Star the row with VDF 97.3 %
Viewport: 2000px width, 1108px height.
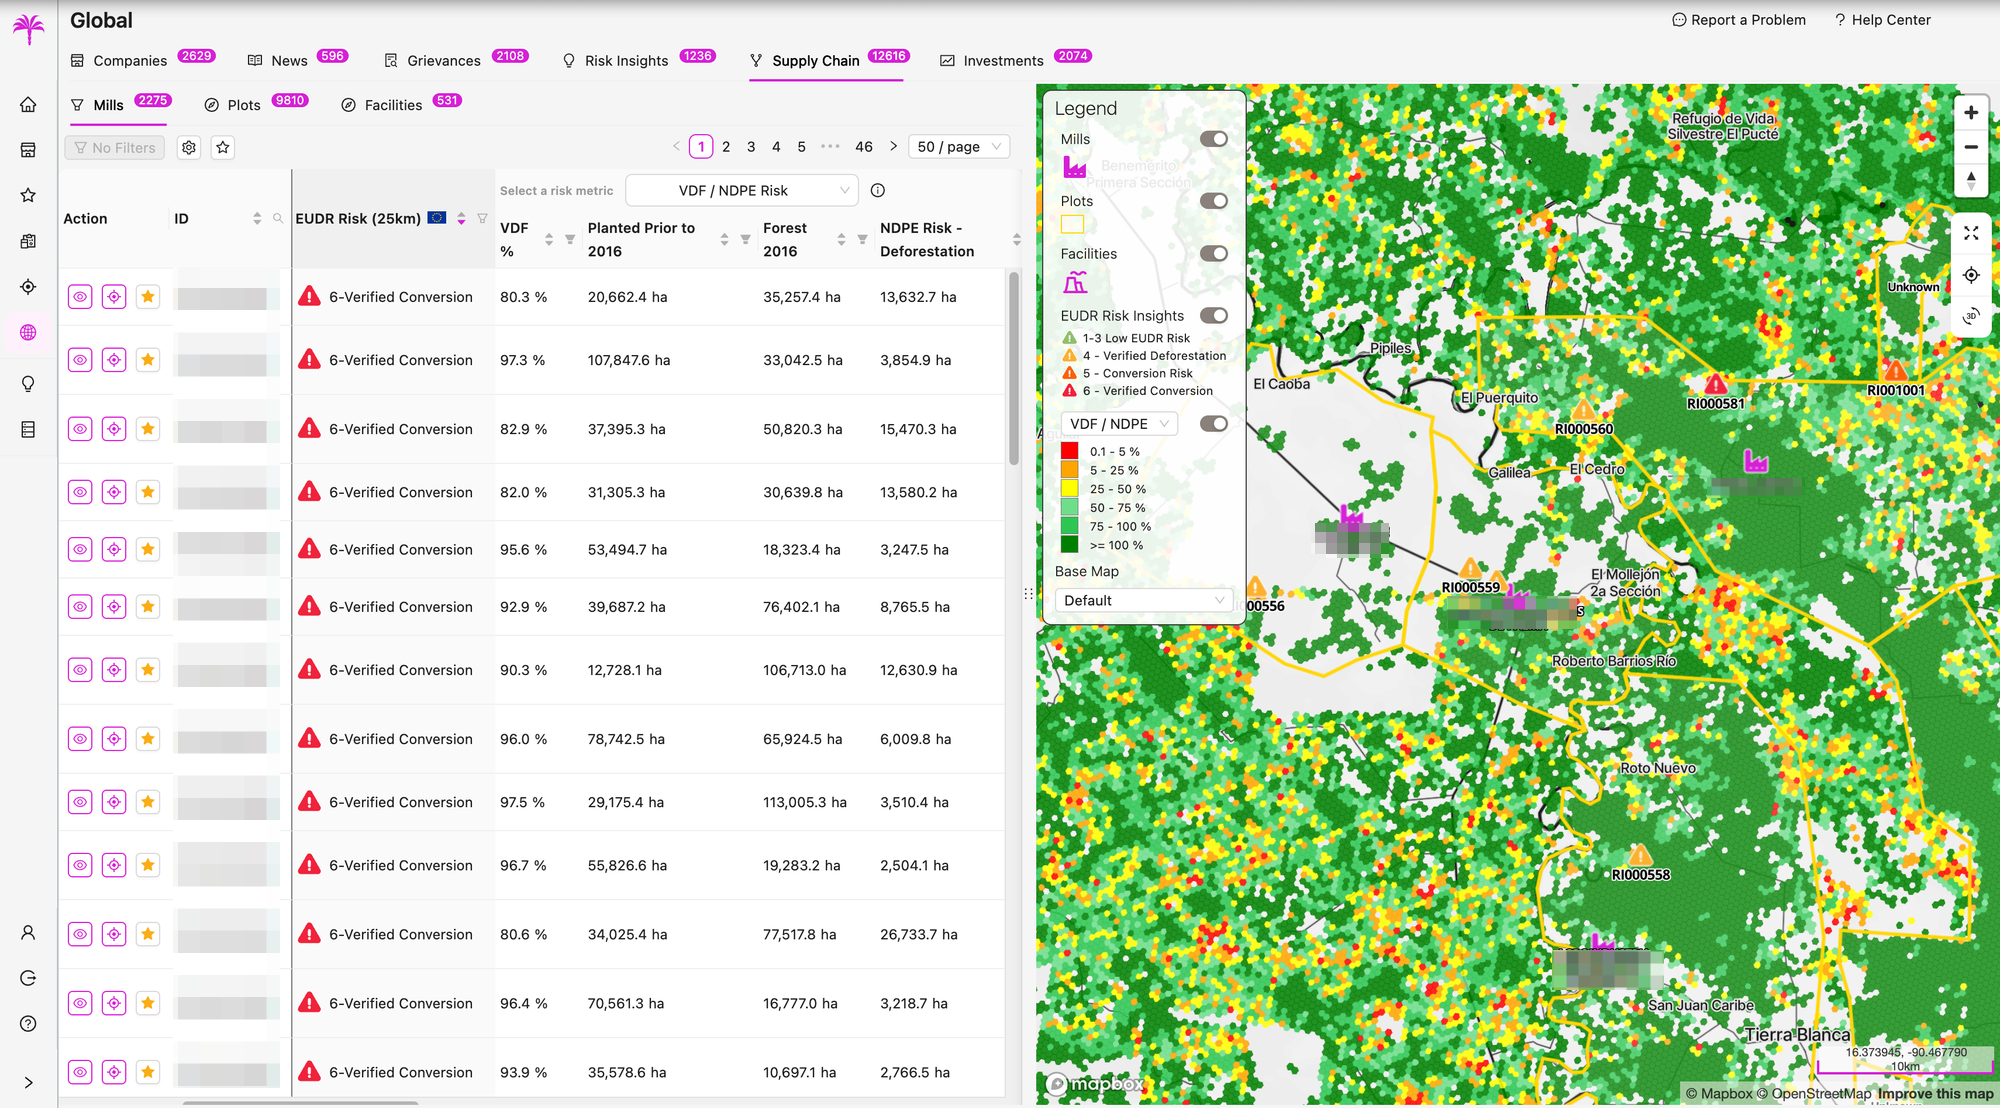pos(148,360)
